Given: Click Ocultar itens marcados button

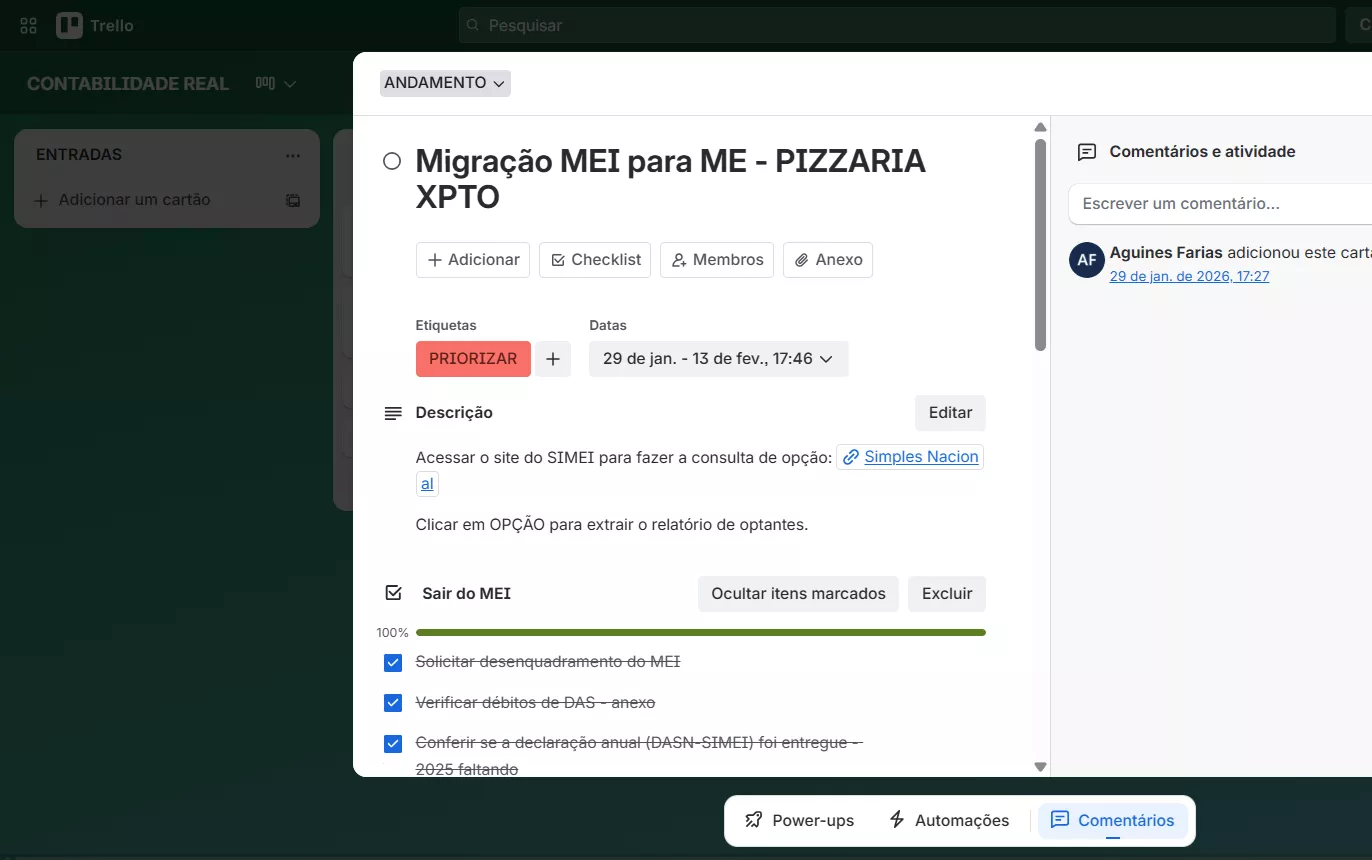Looking at the screenshot, I should click(798, 594).
